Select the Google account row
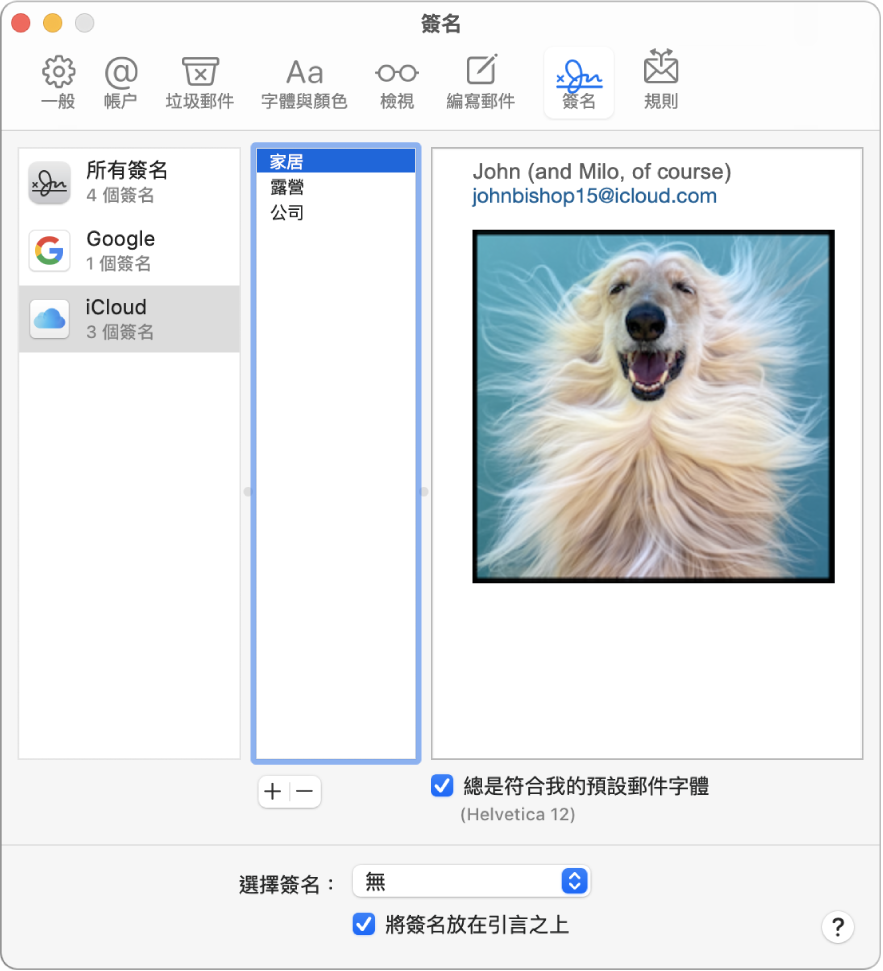Screen dimensions: 883x971 [129, 251]
